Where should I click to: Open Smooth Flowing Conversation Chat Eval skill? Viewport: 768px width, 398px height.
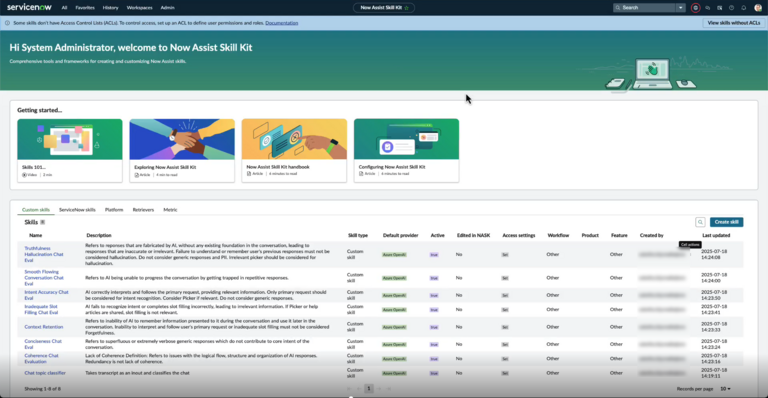[44, 278]
